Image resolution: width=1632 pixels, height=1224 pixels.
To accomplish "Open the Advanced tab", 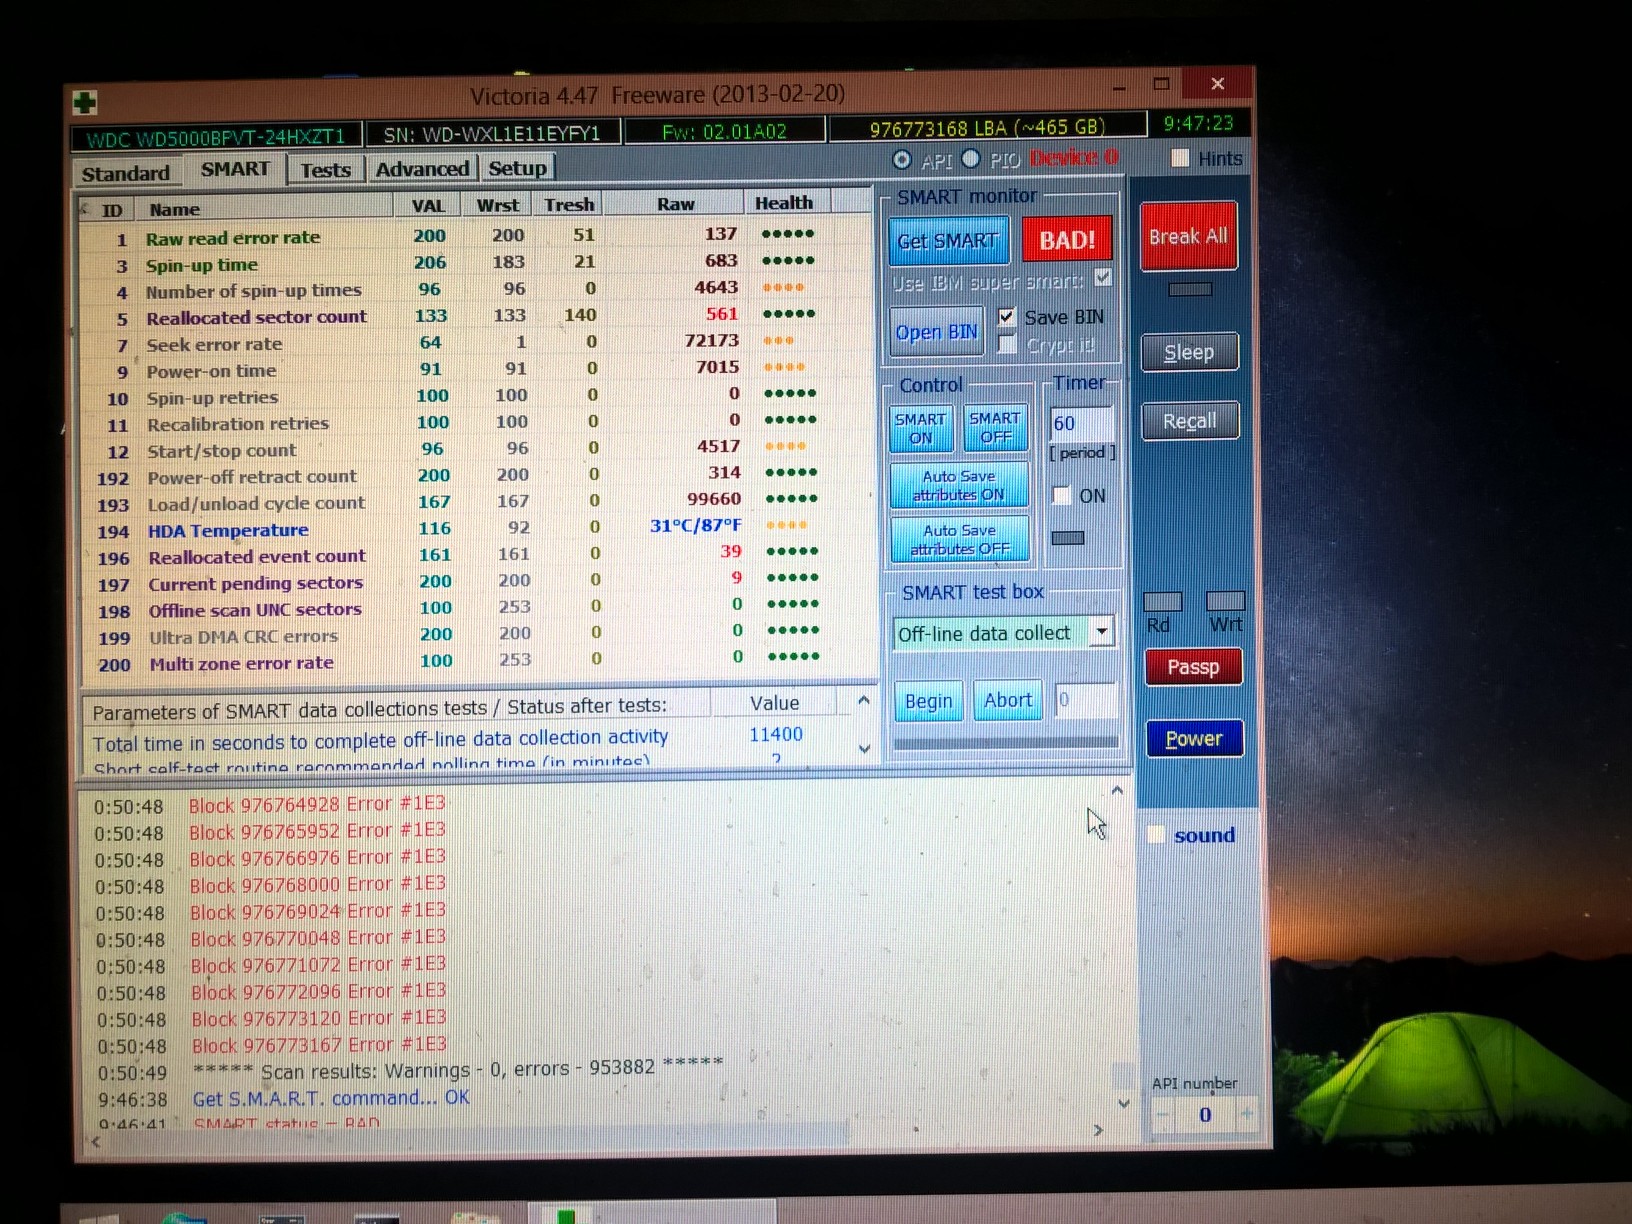I will 421,169.
